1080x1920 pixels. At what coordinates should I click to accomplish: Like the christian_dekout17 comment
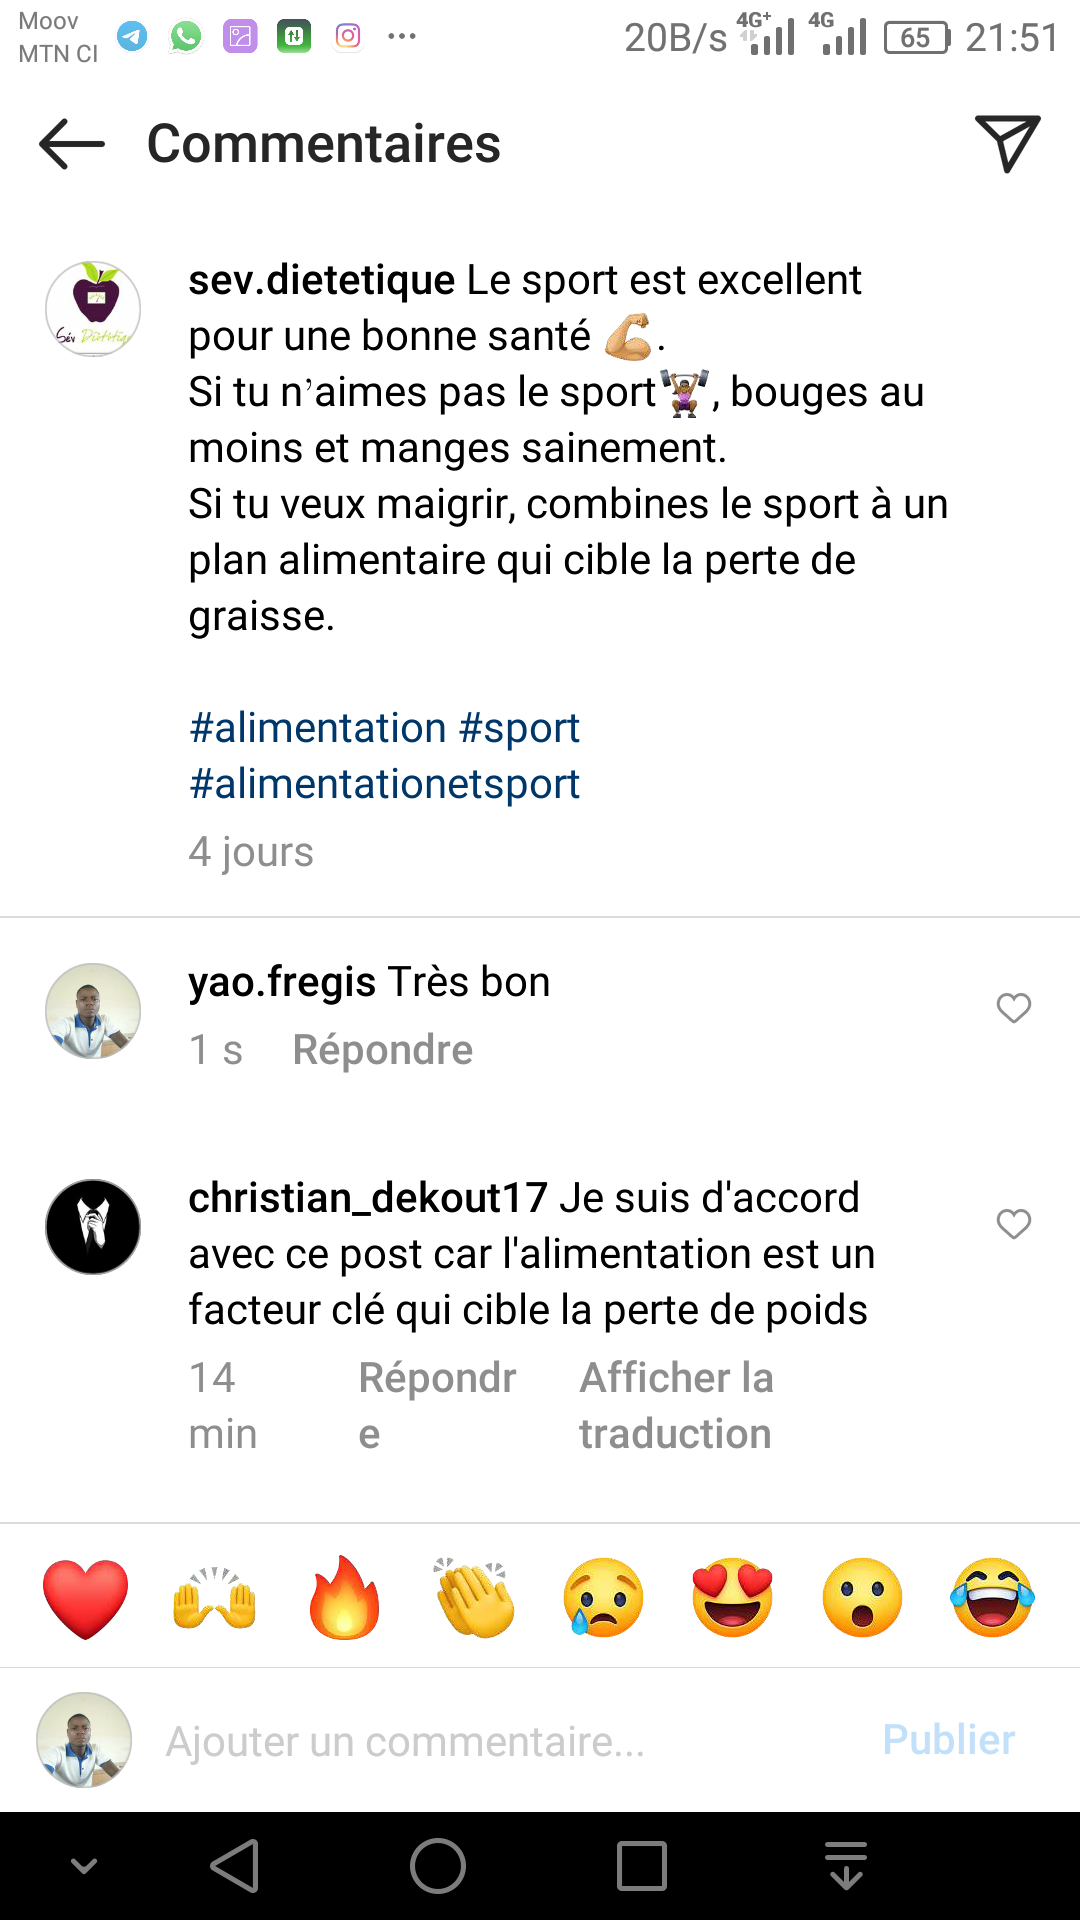click(x=1013, y=1224)
